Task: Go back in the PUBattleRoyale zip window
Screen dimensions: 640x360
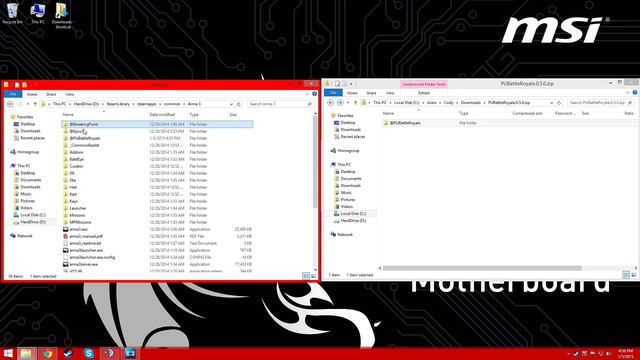Action: [331, 103]
